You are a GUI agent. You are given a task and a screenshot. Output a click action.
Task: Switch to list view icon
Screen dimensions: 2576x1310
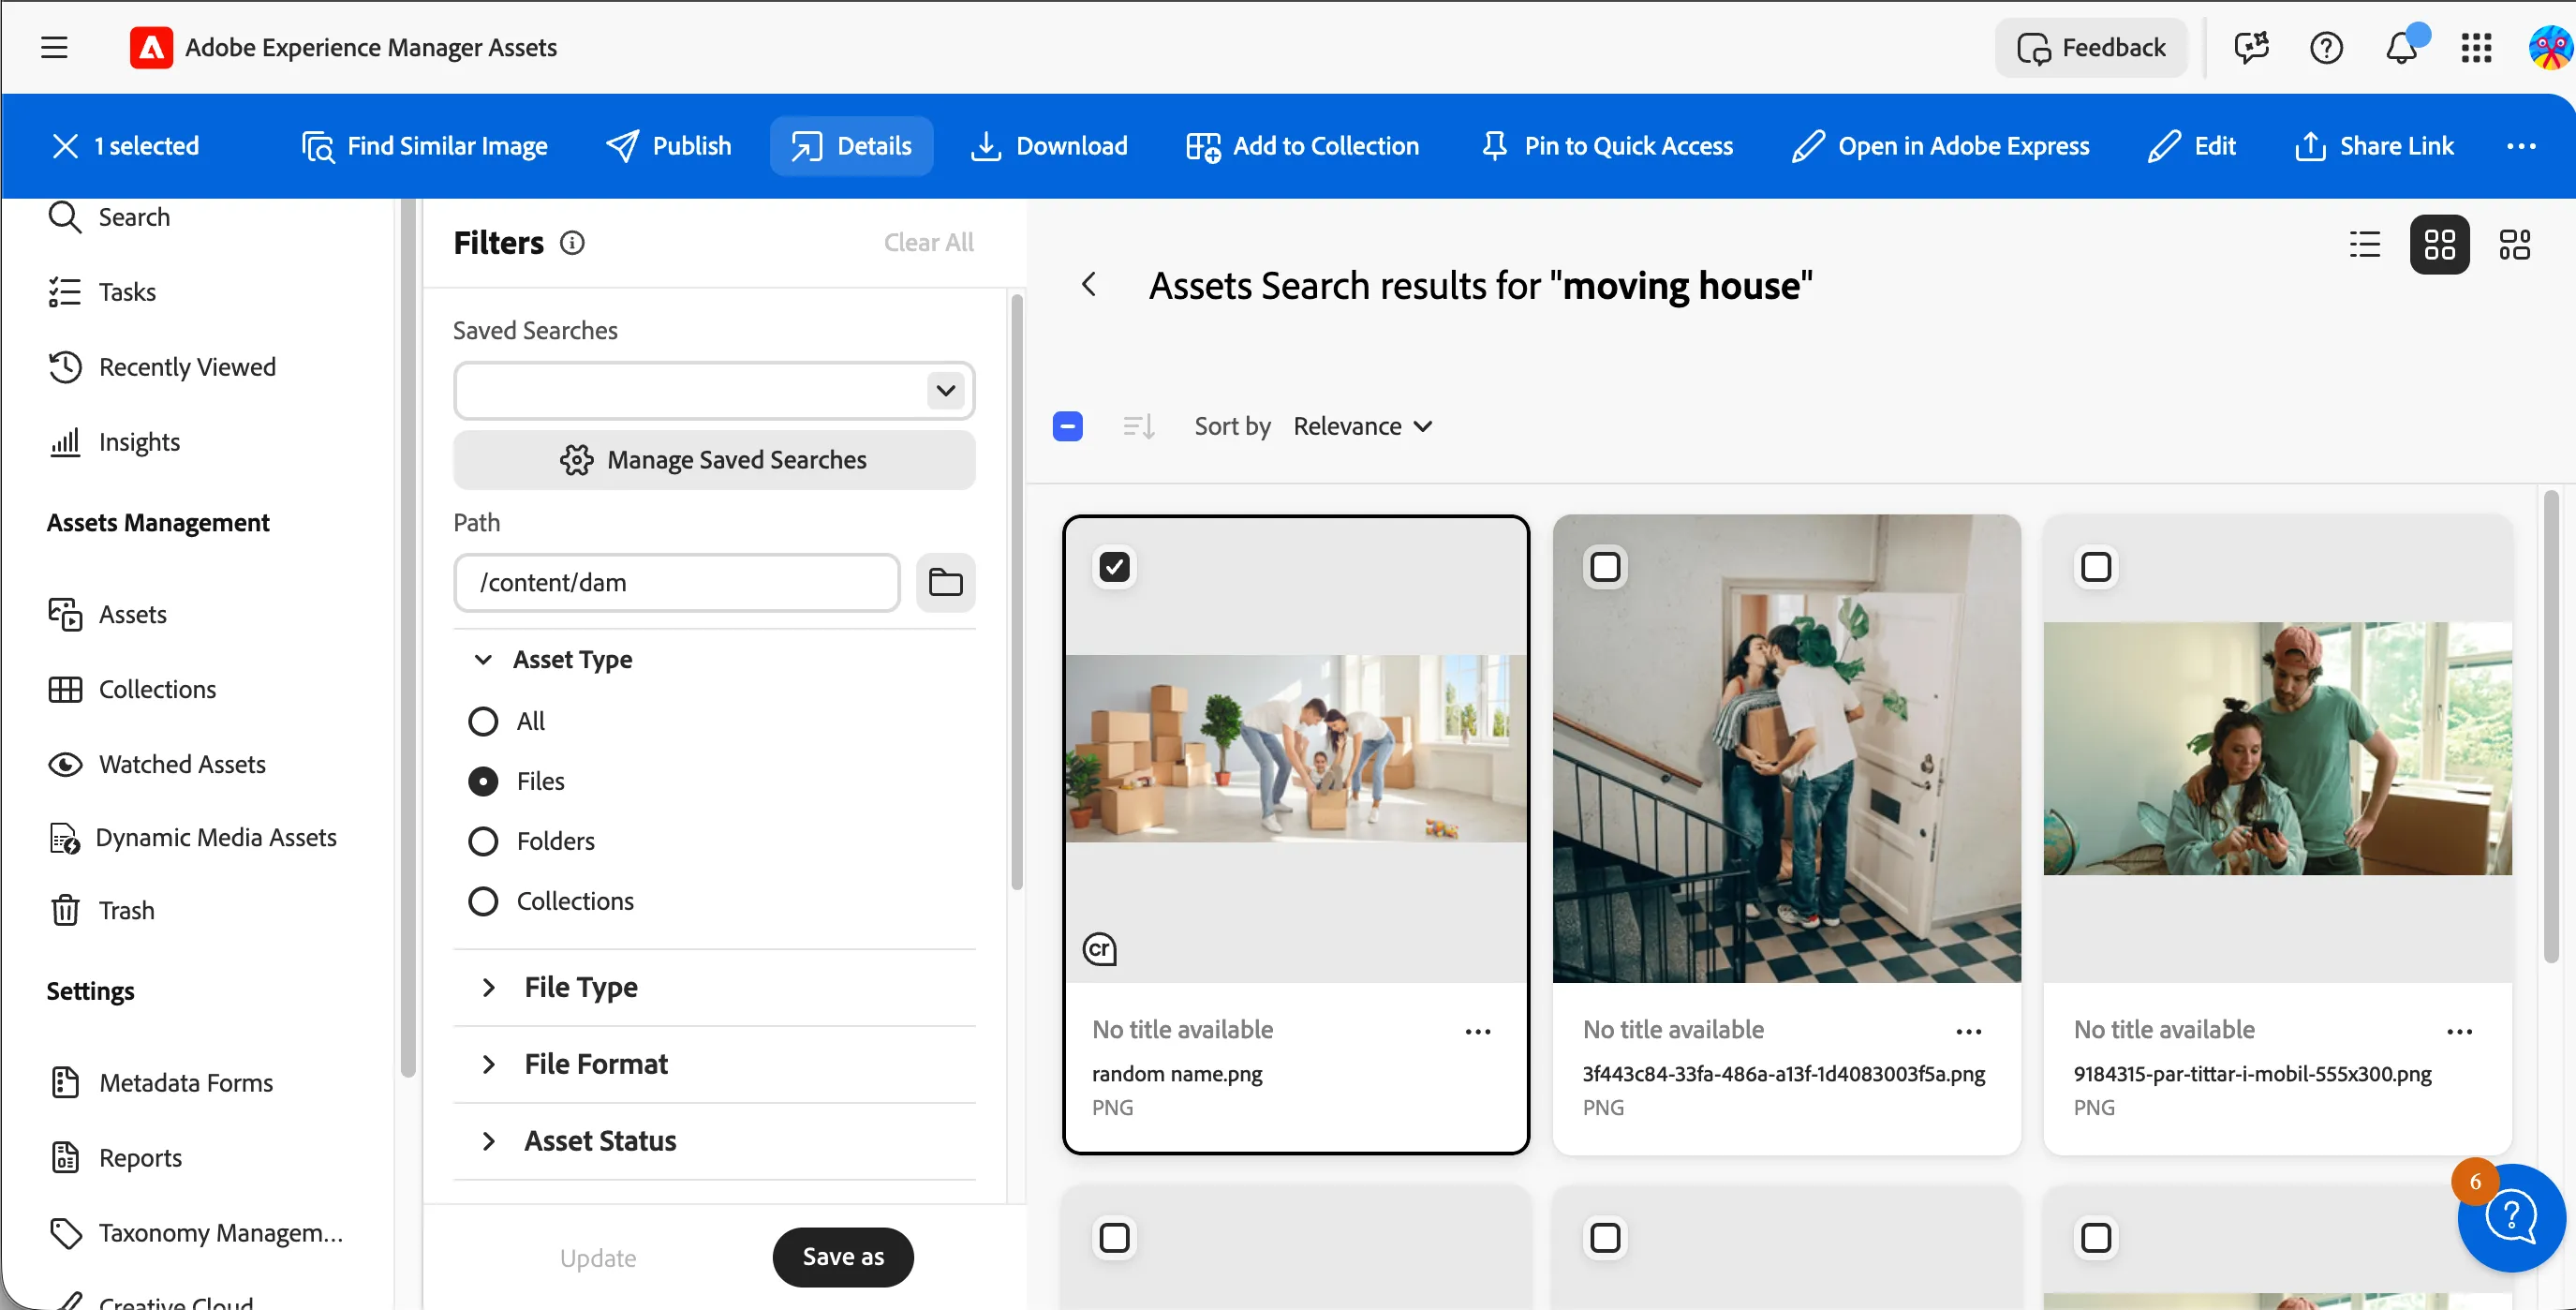pos(2365,244)
